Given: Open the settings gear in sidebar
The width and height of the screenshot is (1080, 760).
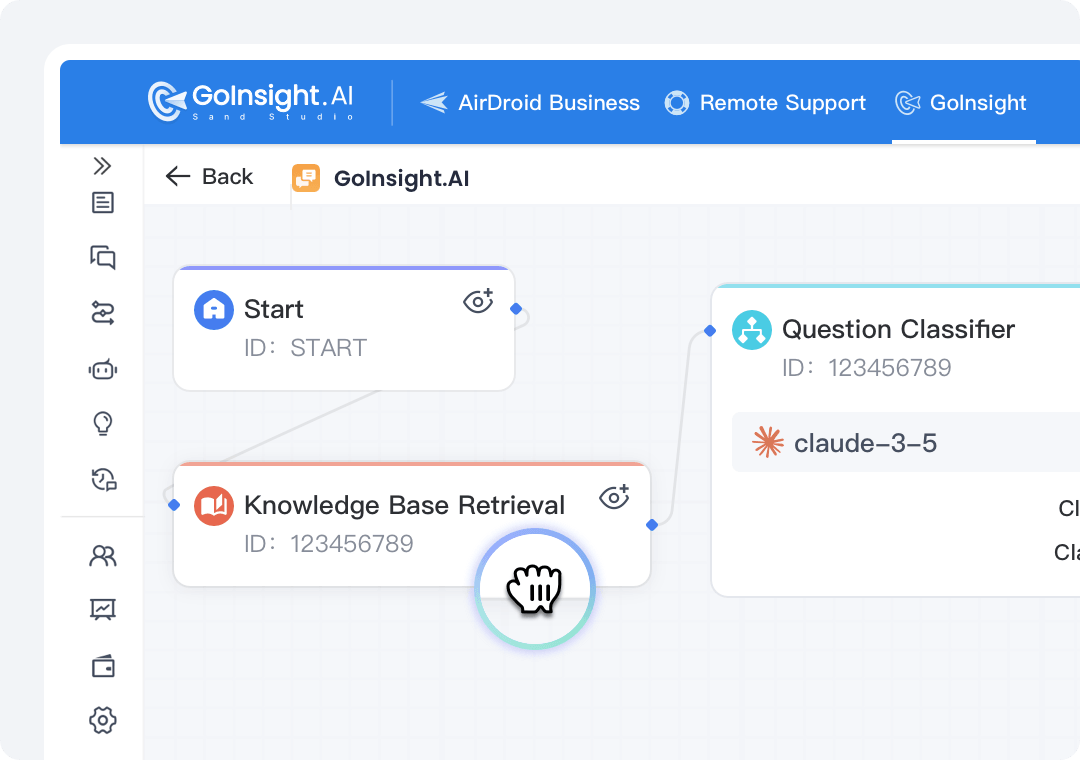Looking at the screenshot, I should coord(102,719).
